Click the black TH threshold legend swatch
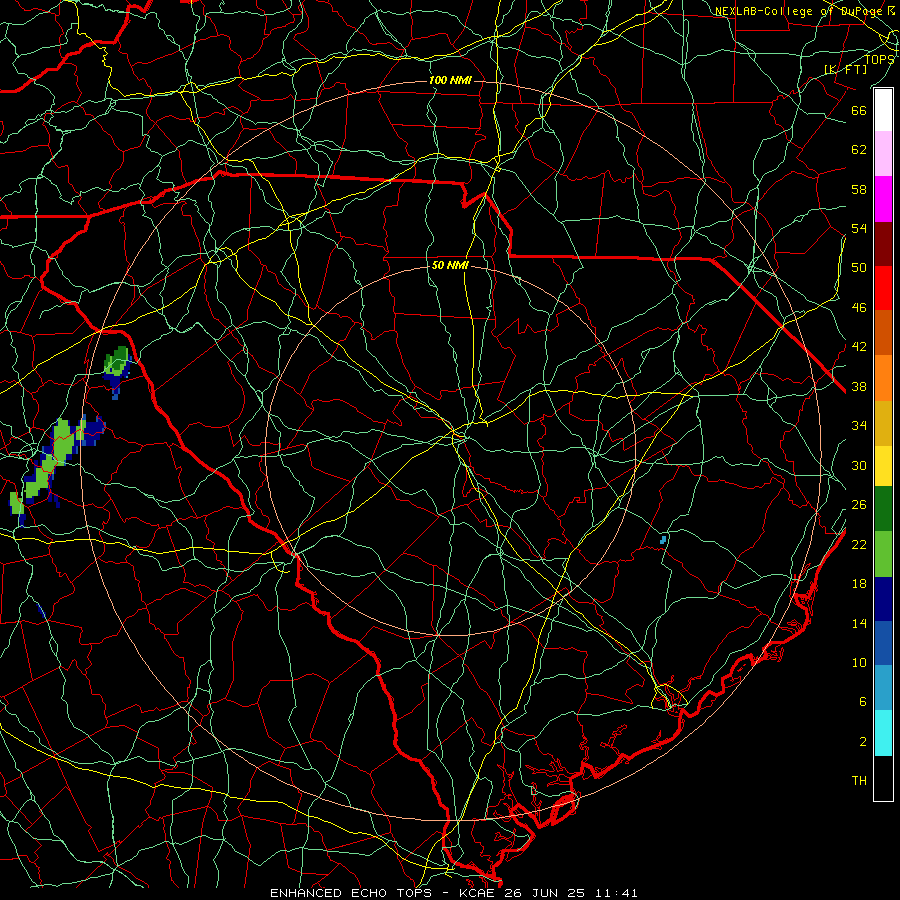Viewport: 900px width, 900px height. point(883,778)
